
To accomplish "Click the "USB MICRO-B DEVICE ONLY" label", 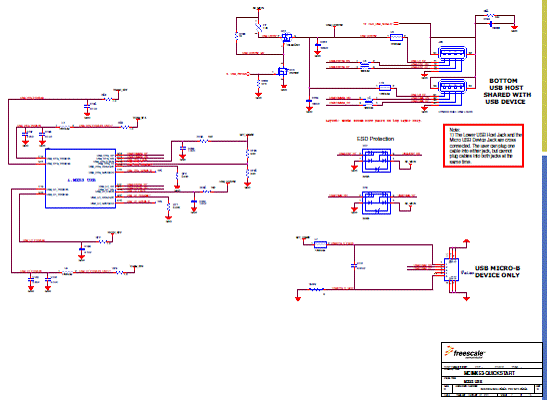I will coord(497,272).
